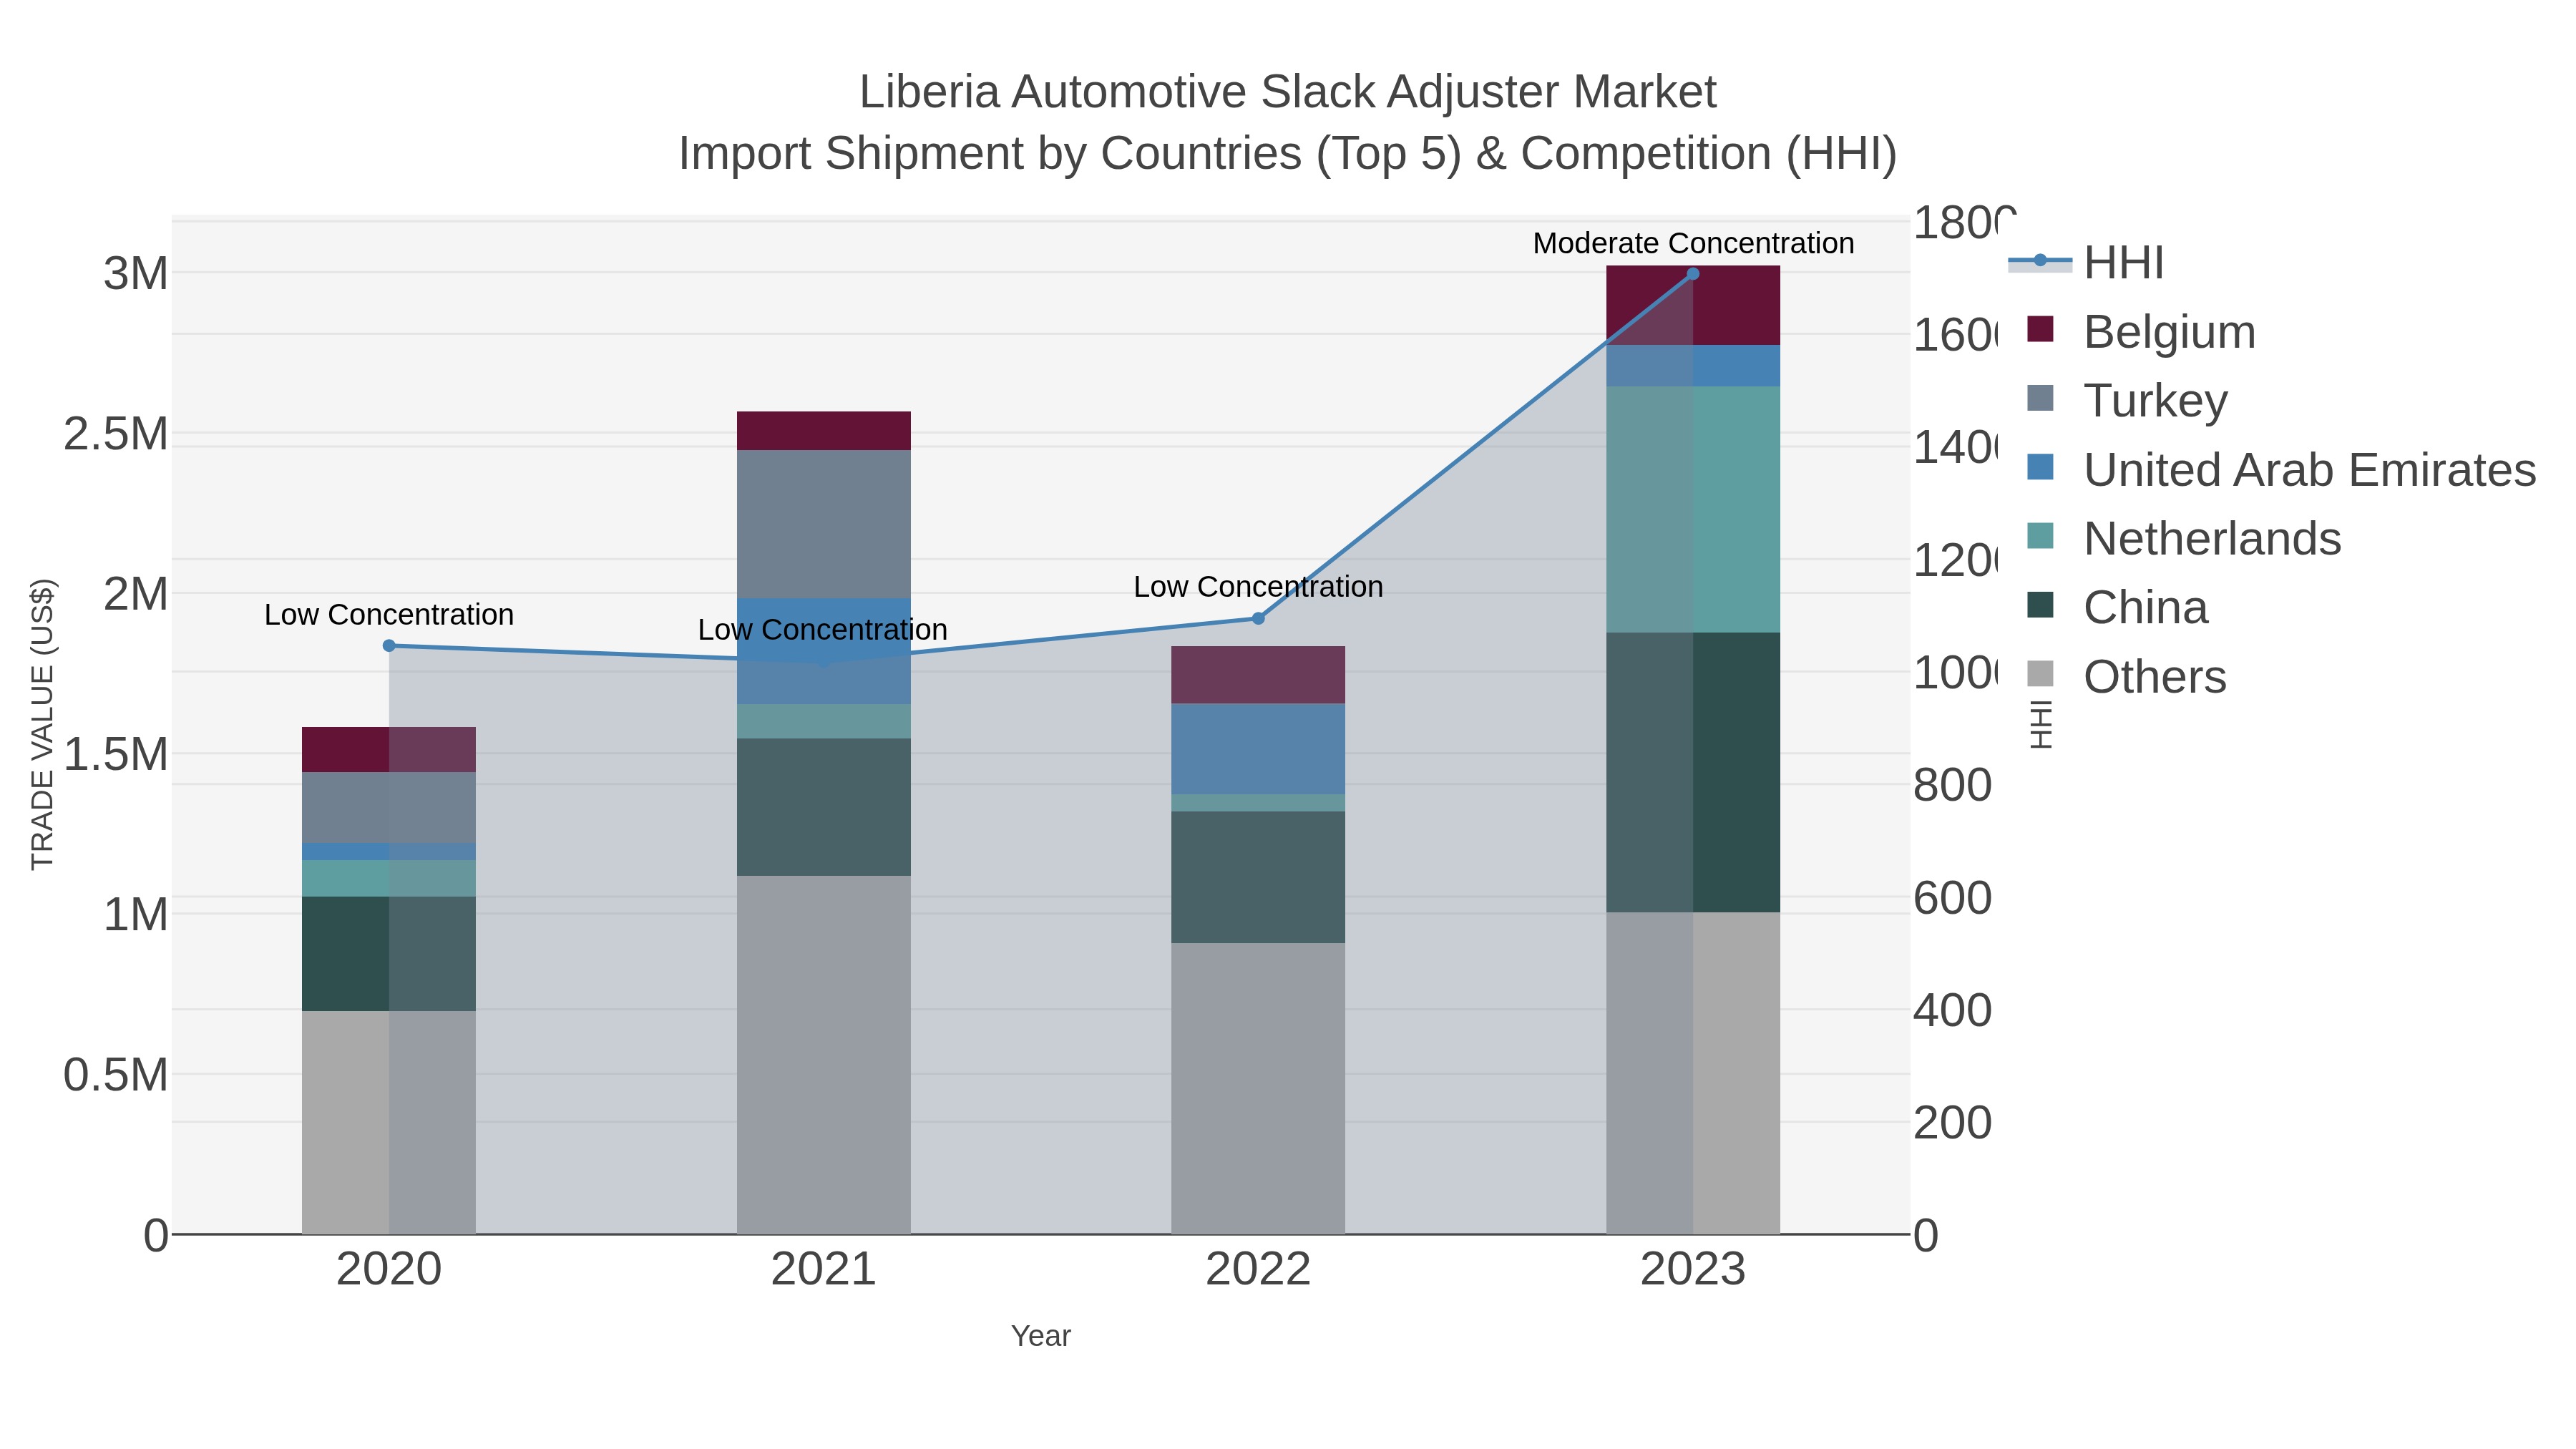The width and height of the screenshot is (2576, 1449).
Task: Click the HHI line marker legend icon
Action: pyautogui.click(x=2040, y=261)
